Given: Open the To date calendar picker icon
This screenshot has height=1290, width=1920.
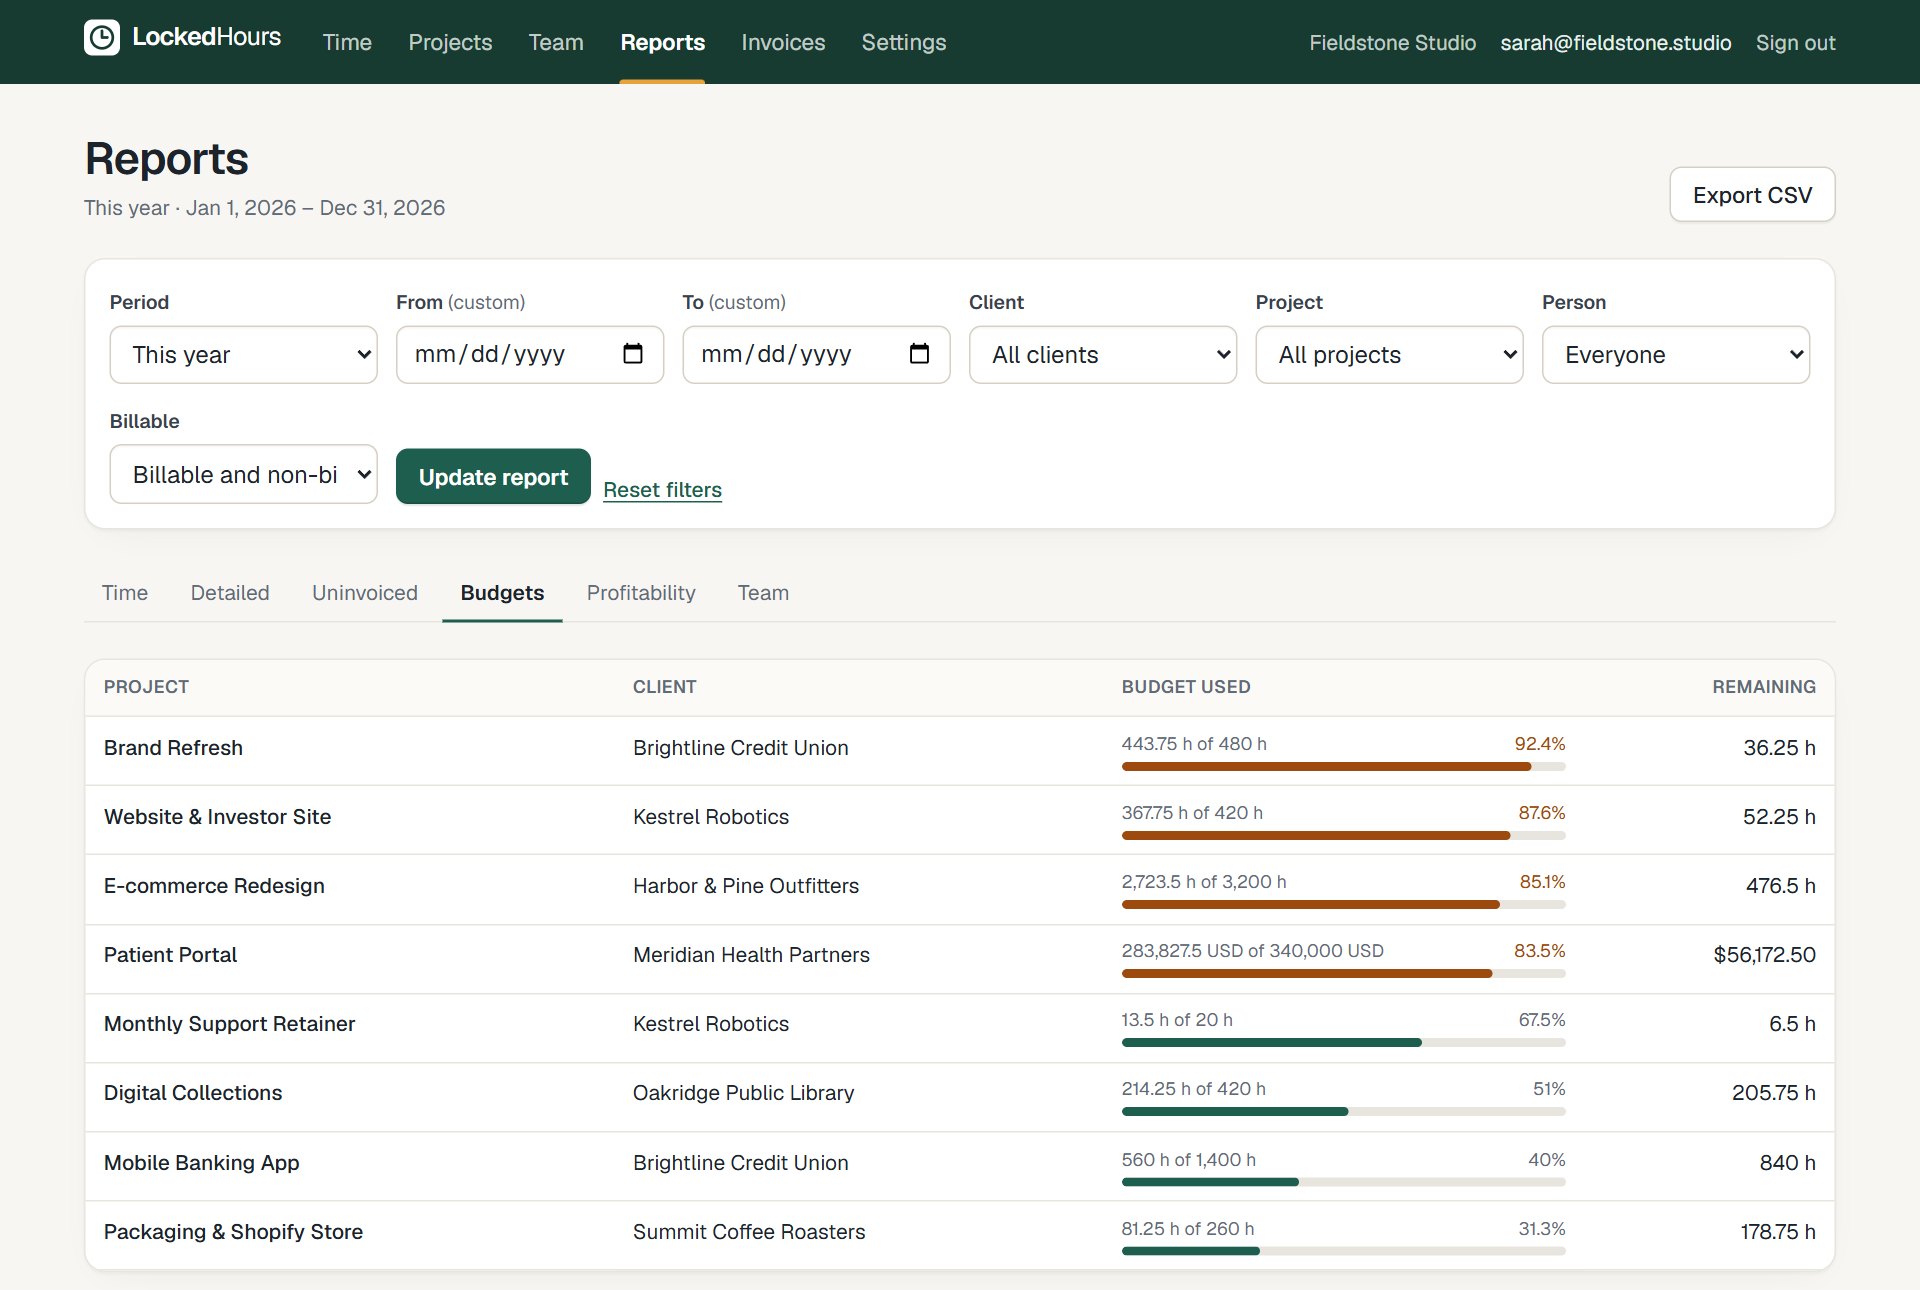Looking at the screenshot, I should coord(919,354).
